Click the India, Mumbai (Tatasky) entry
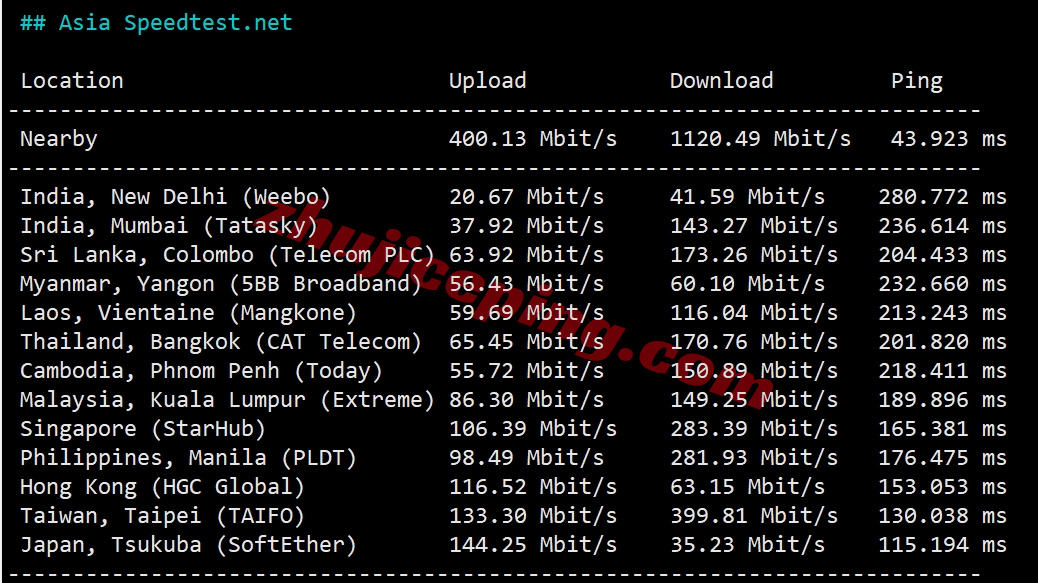This screenshot has width=1038, height=583. (513, 226)
